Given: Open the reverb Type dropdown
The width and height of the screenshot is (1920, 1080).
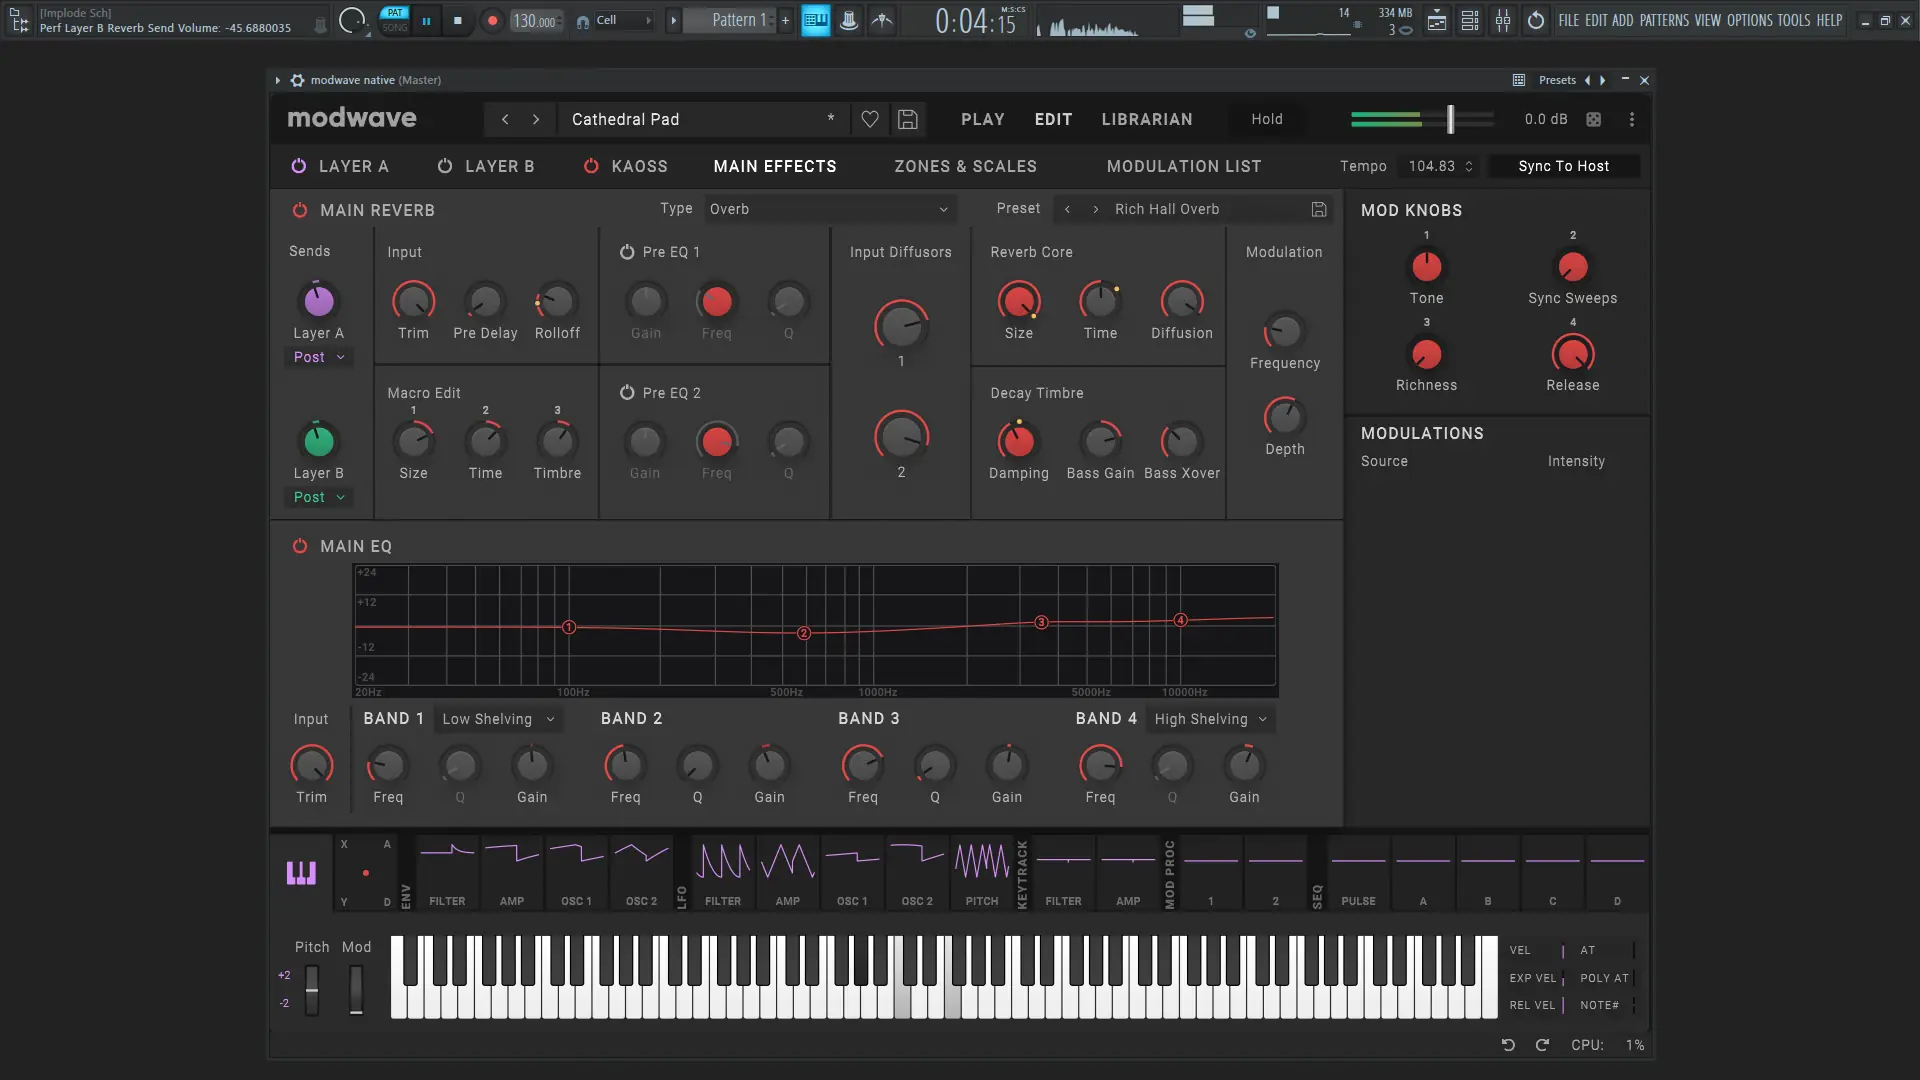Looking at the screenshot, I should (828, 209).
